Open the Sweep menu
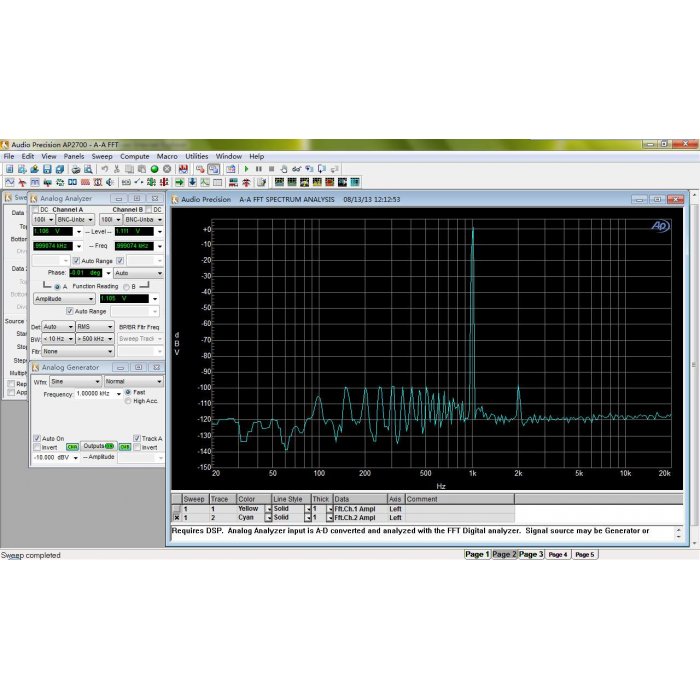Viewport: 700px width, 700px height. pos(102,157)
